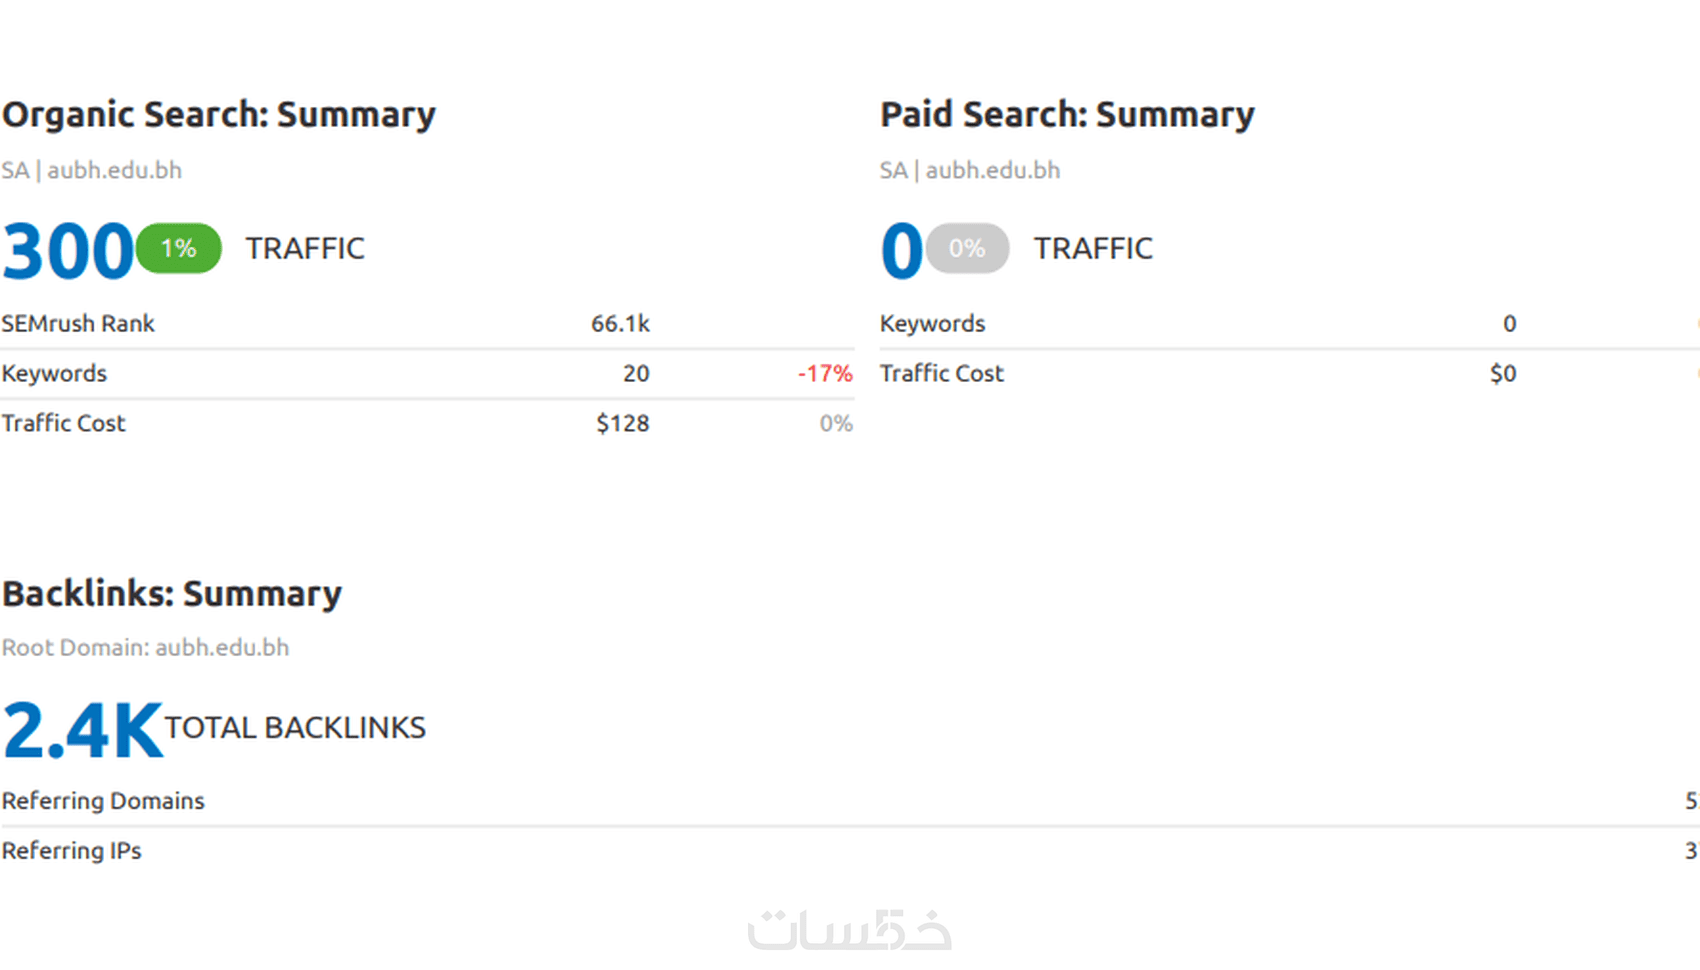Open the Paid Search: Summary heading
This screenshot has width=1700, height=970.
(1067, 115)
